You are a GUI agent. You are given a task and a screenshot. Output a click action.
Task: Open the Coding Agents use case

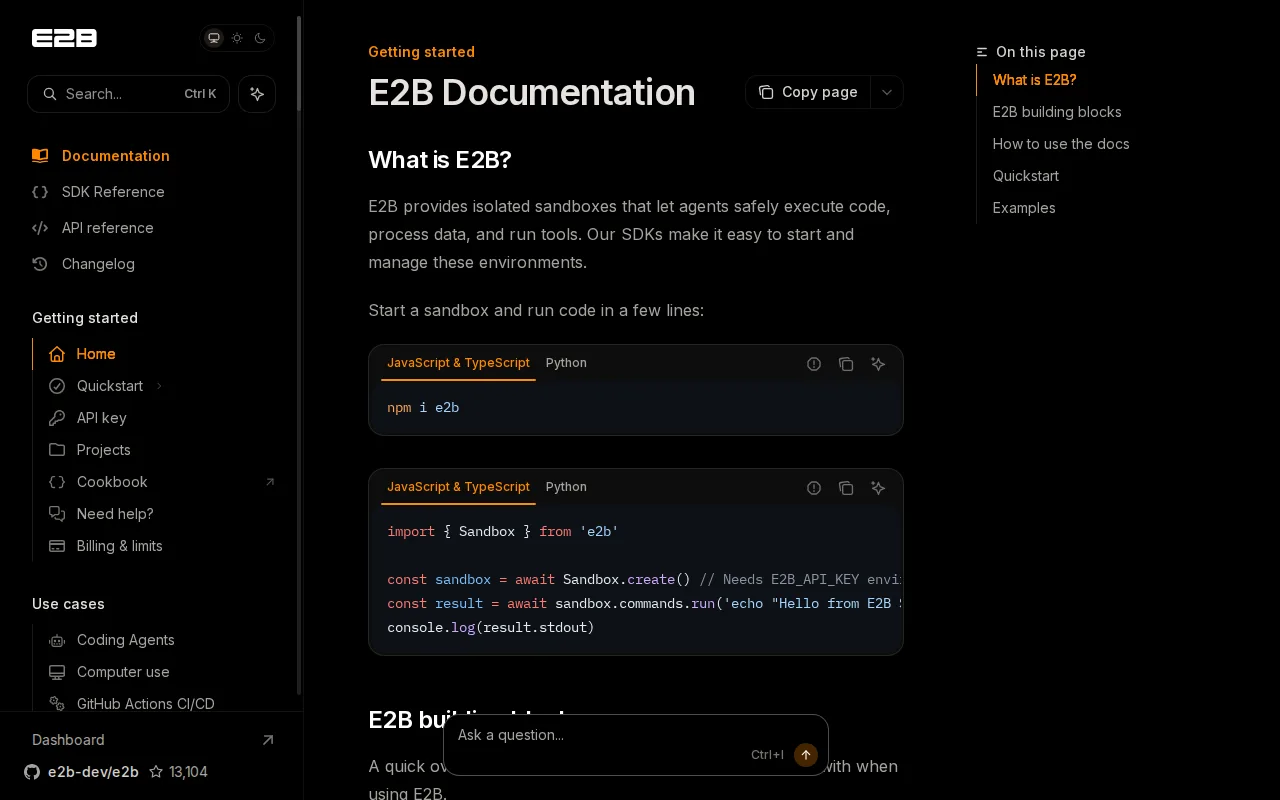click(x=126, y=640)
